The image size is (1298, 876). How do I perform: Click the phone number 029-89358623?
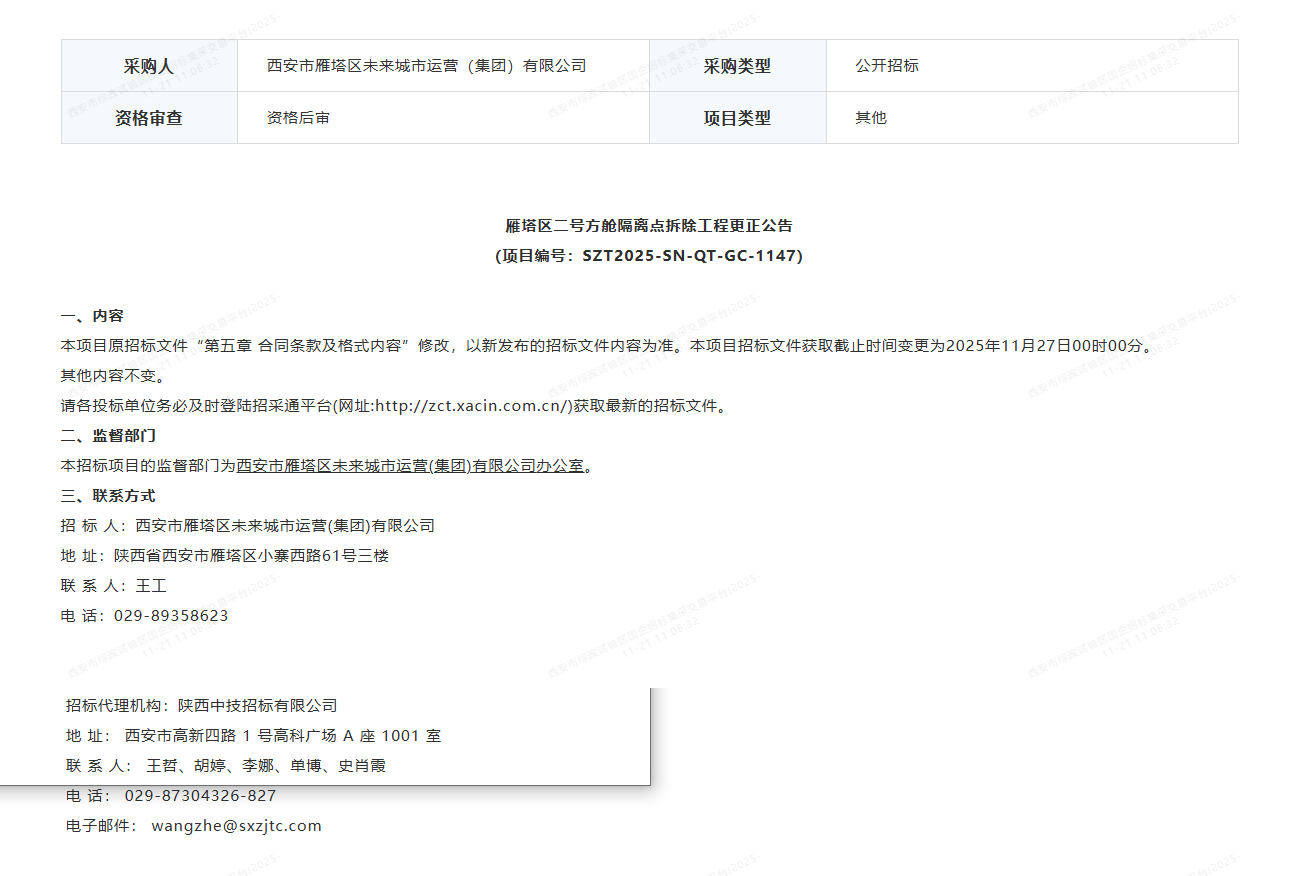[171, 616]
